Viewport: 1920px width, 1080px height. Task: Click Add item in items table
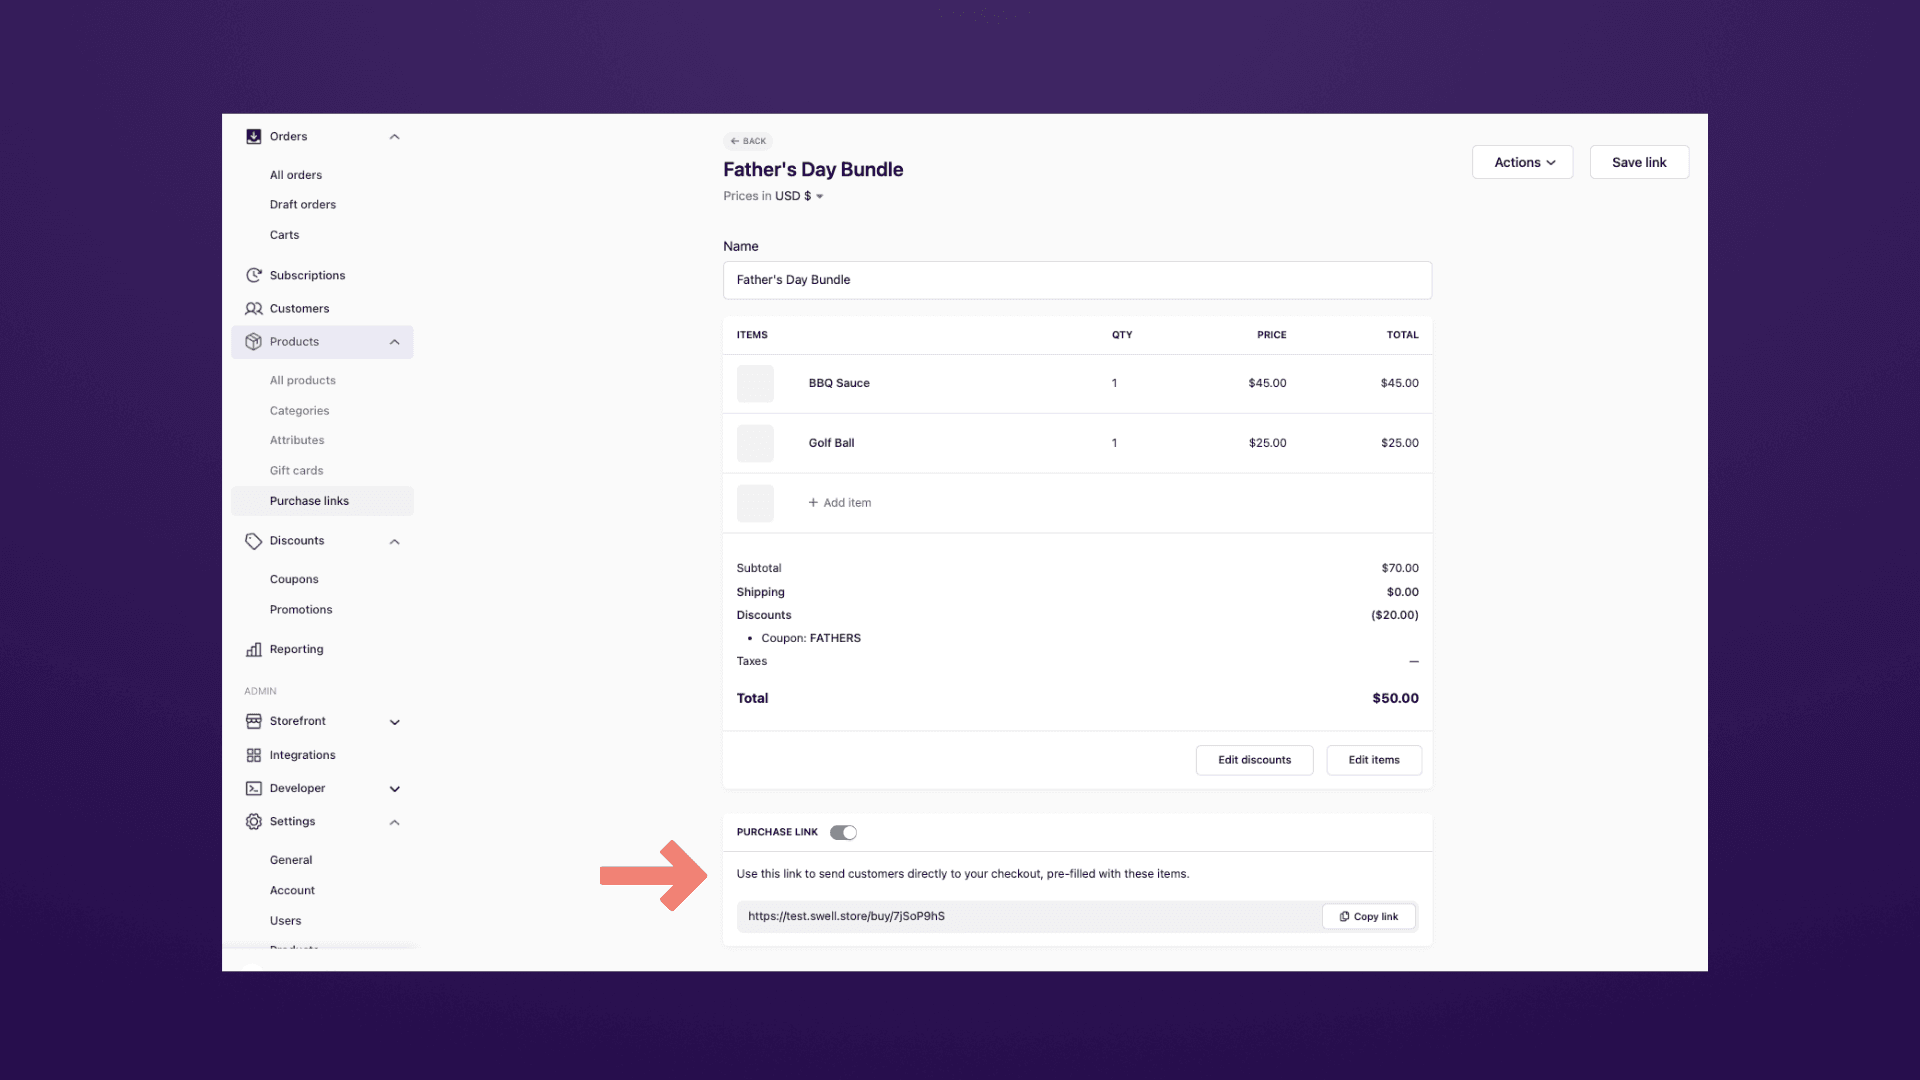840,503
